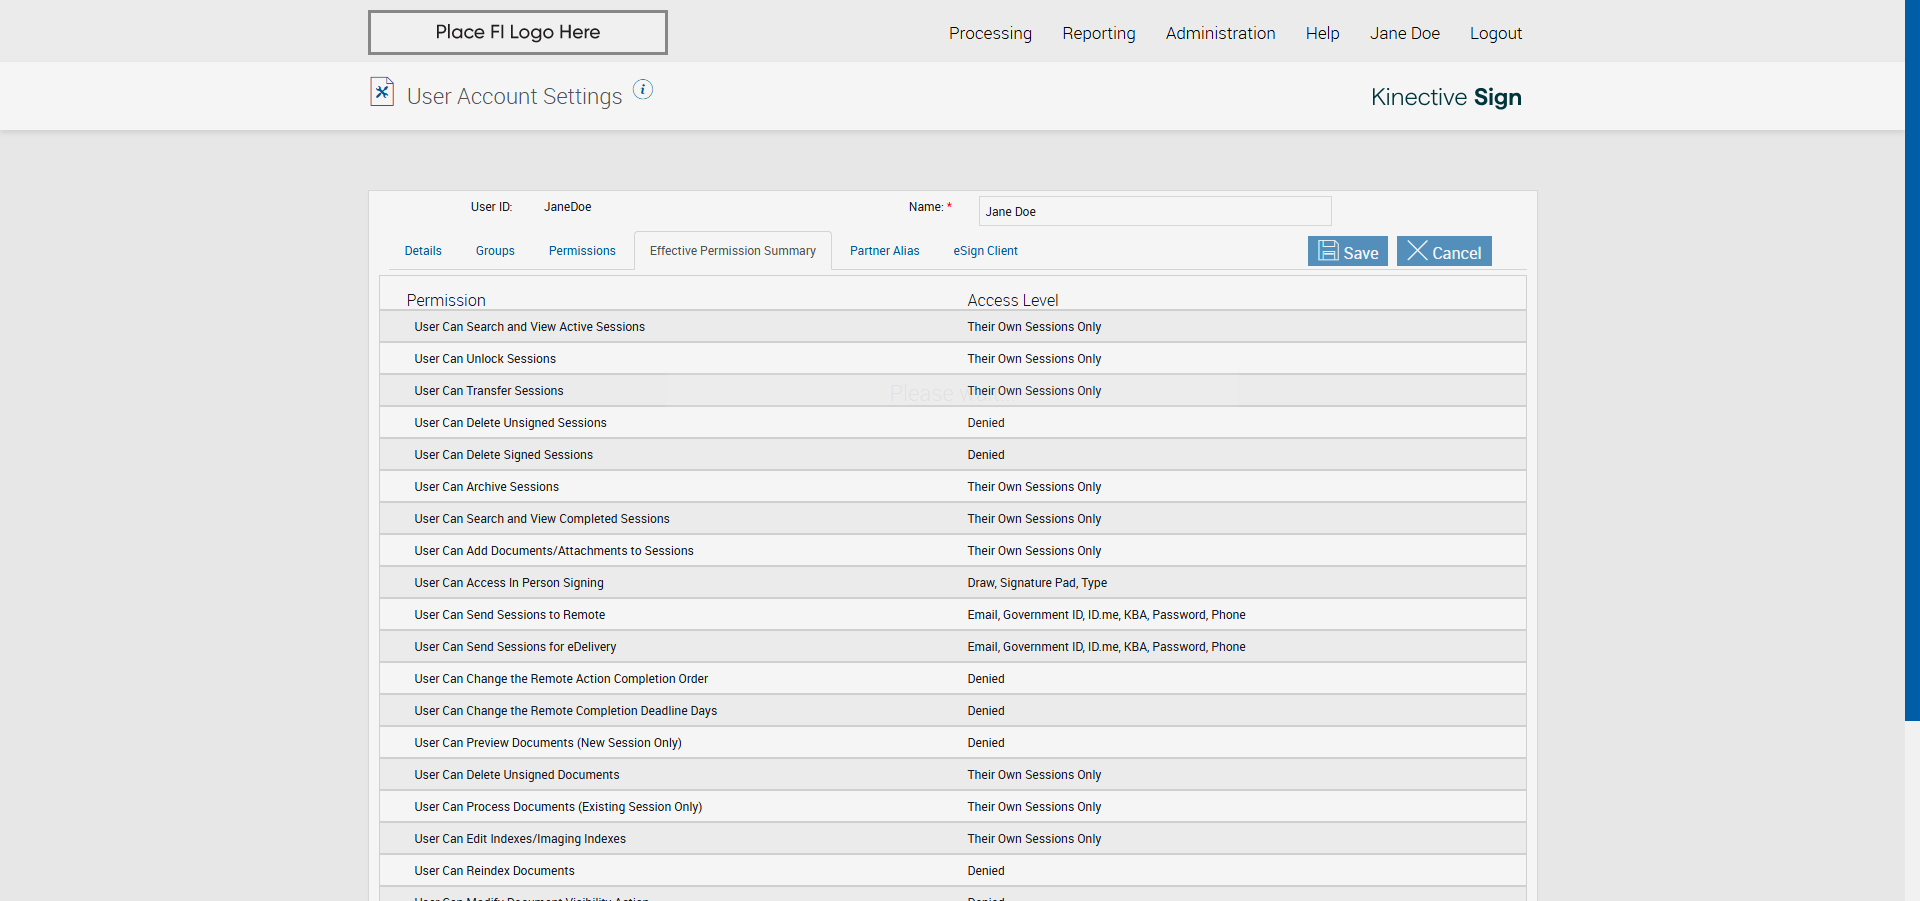This screenshot has height=901, width=1920.
Task: Switch to the Details tab
Action: [423, 251]
